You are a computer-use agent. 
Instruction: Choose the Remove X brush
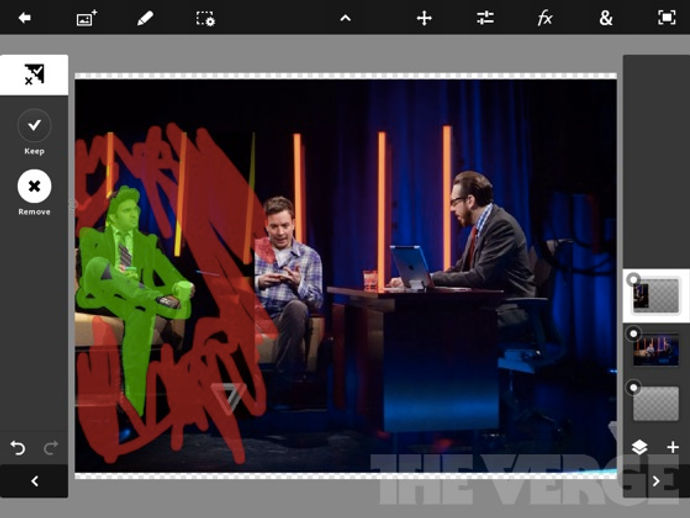tap(34, 186)
